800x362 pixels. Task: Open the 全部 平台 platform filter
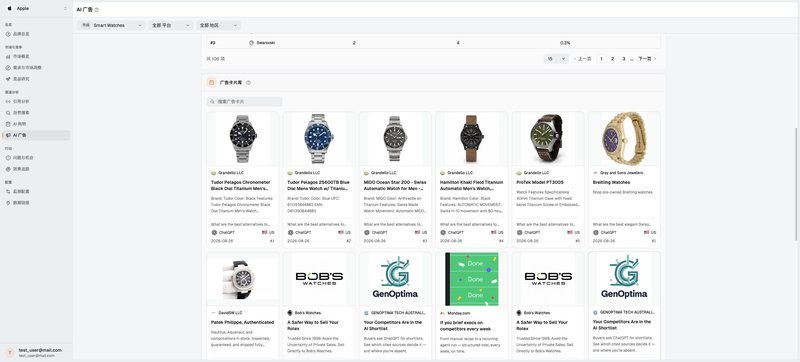pyautogui.click(x=171, y=25)
